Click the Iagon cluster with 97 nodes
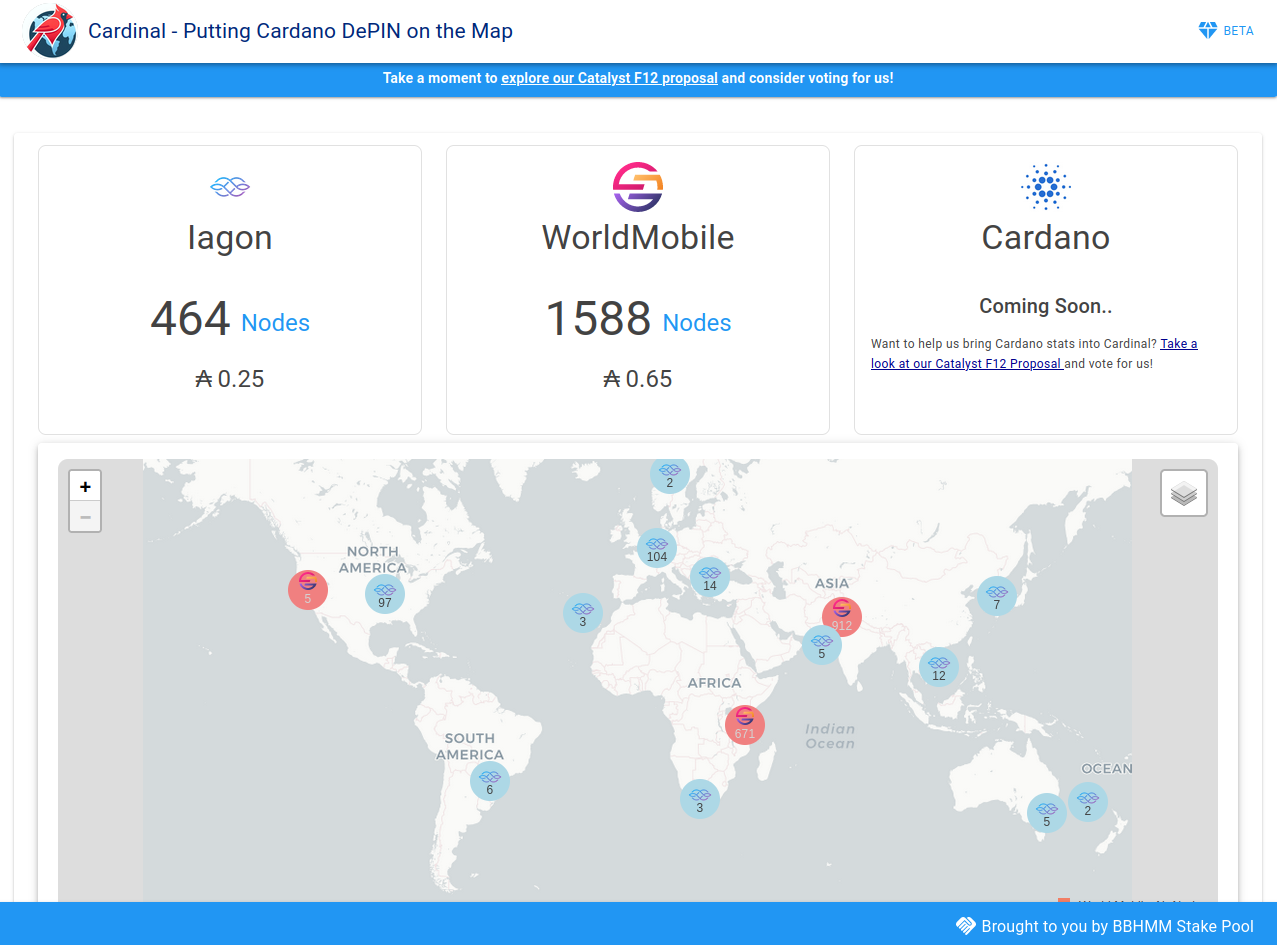 tap(385, 592)
